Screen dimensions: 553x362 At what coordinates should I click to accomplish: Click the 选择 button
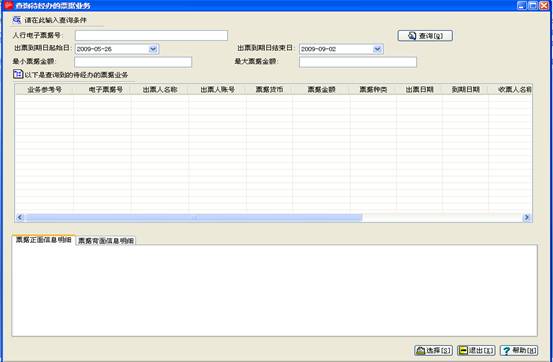[x=433, y=350]
